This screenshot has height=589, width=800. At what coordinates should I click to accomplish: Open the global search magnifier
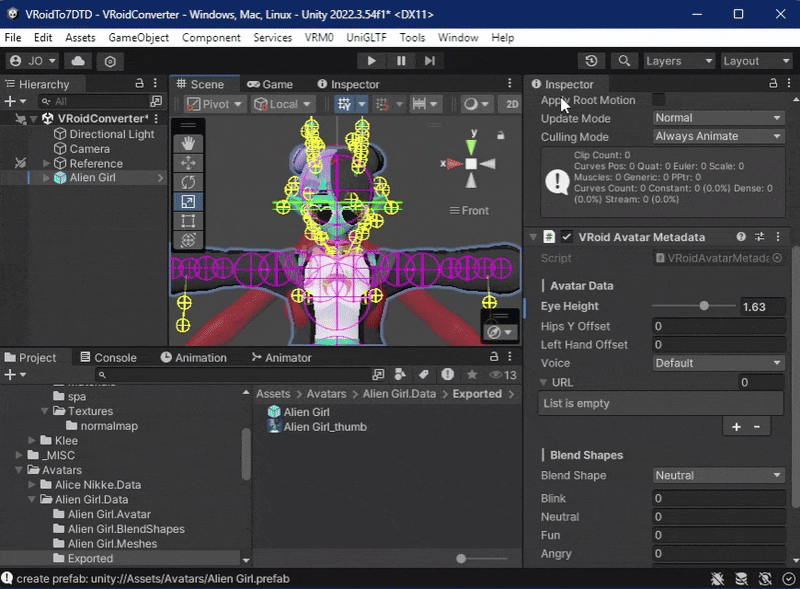[623, 61]
